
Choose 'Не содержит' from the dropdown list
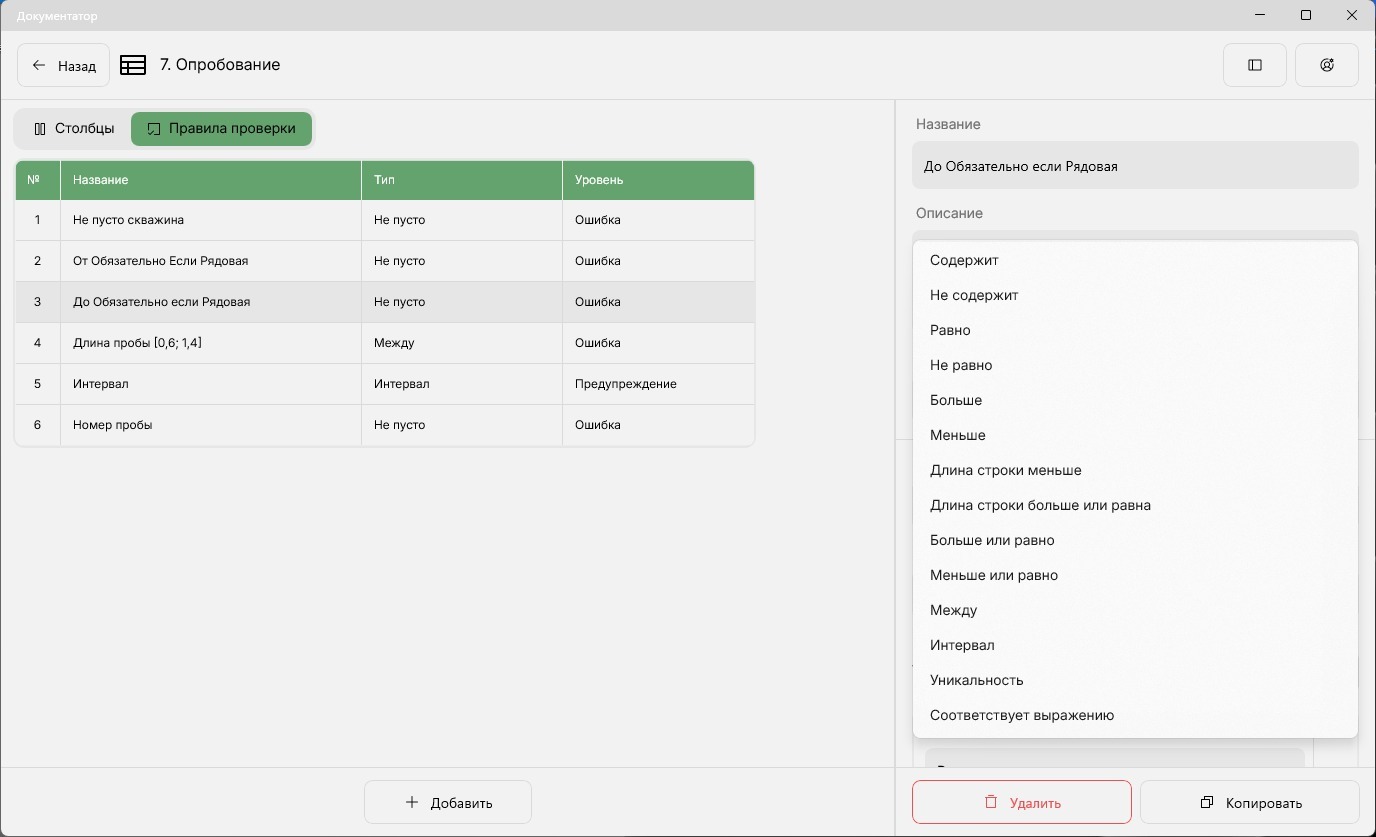tap(1135, 295)
